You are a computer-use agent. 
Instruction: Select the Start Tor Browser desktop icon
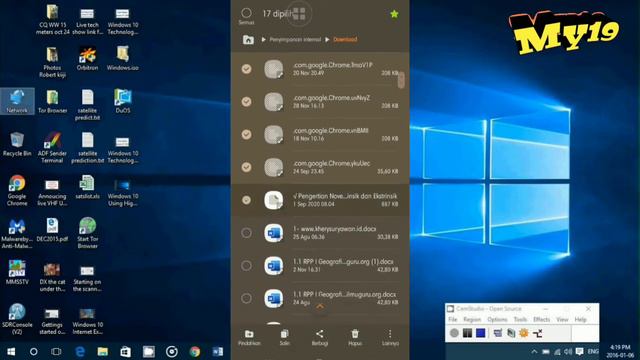(x=87, y=233)
